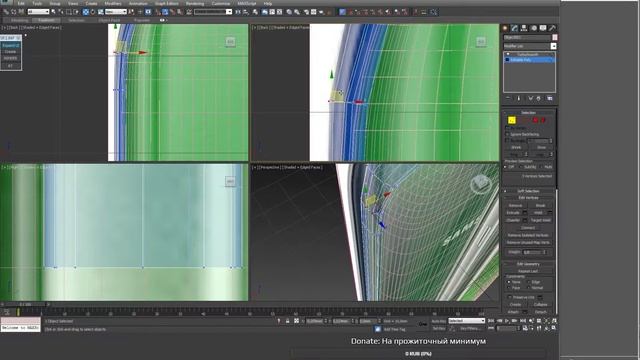Activate the Select and Move toolbar tool
The width and height of the screenshot is (640, 360).
click(86, 12)
